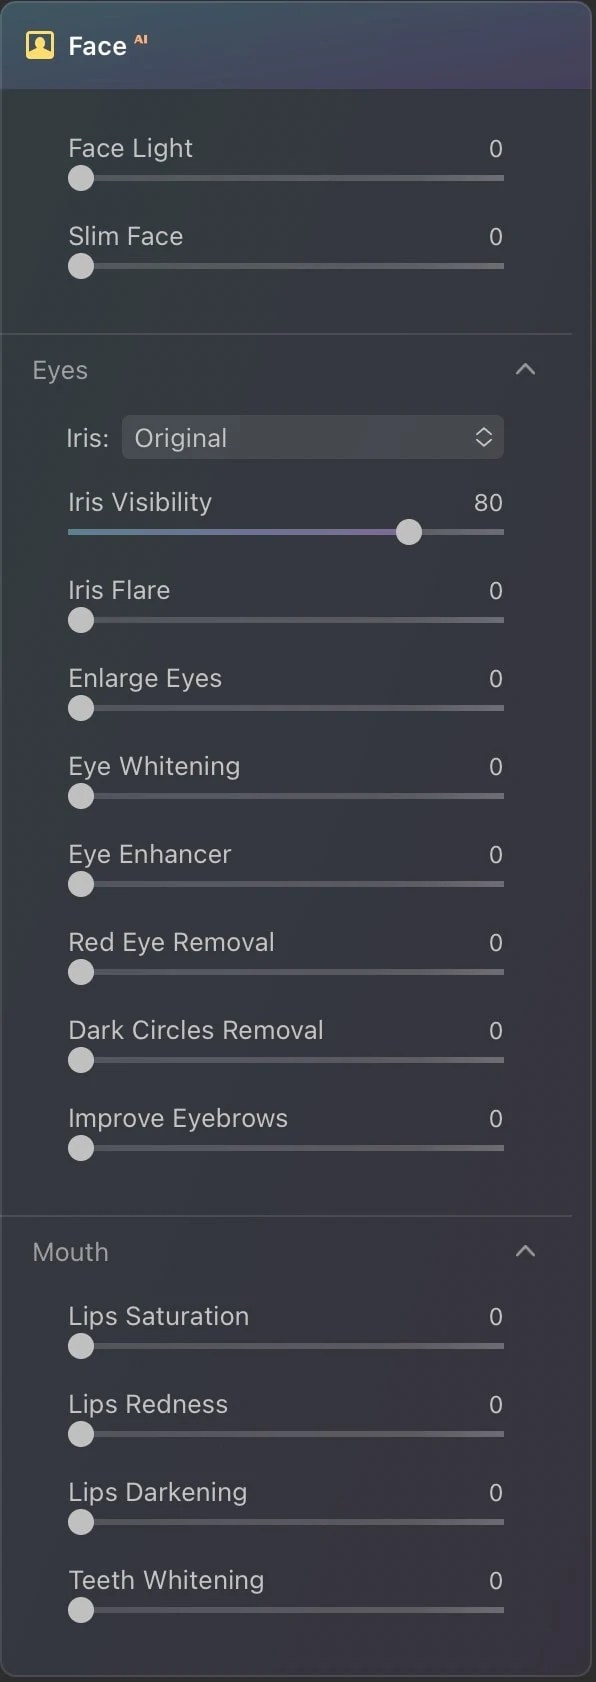This screenshot has height=1682, width=596.
Task: Click the Red Eye Removal slider handle
Action: tap(80, 972)
